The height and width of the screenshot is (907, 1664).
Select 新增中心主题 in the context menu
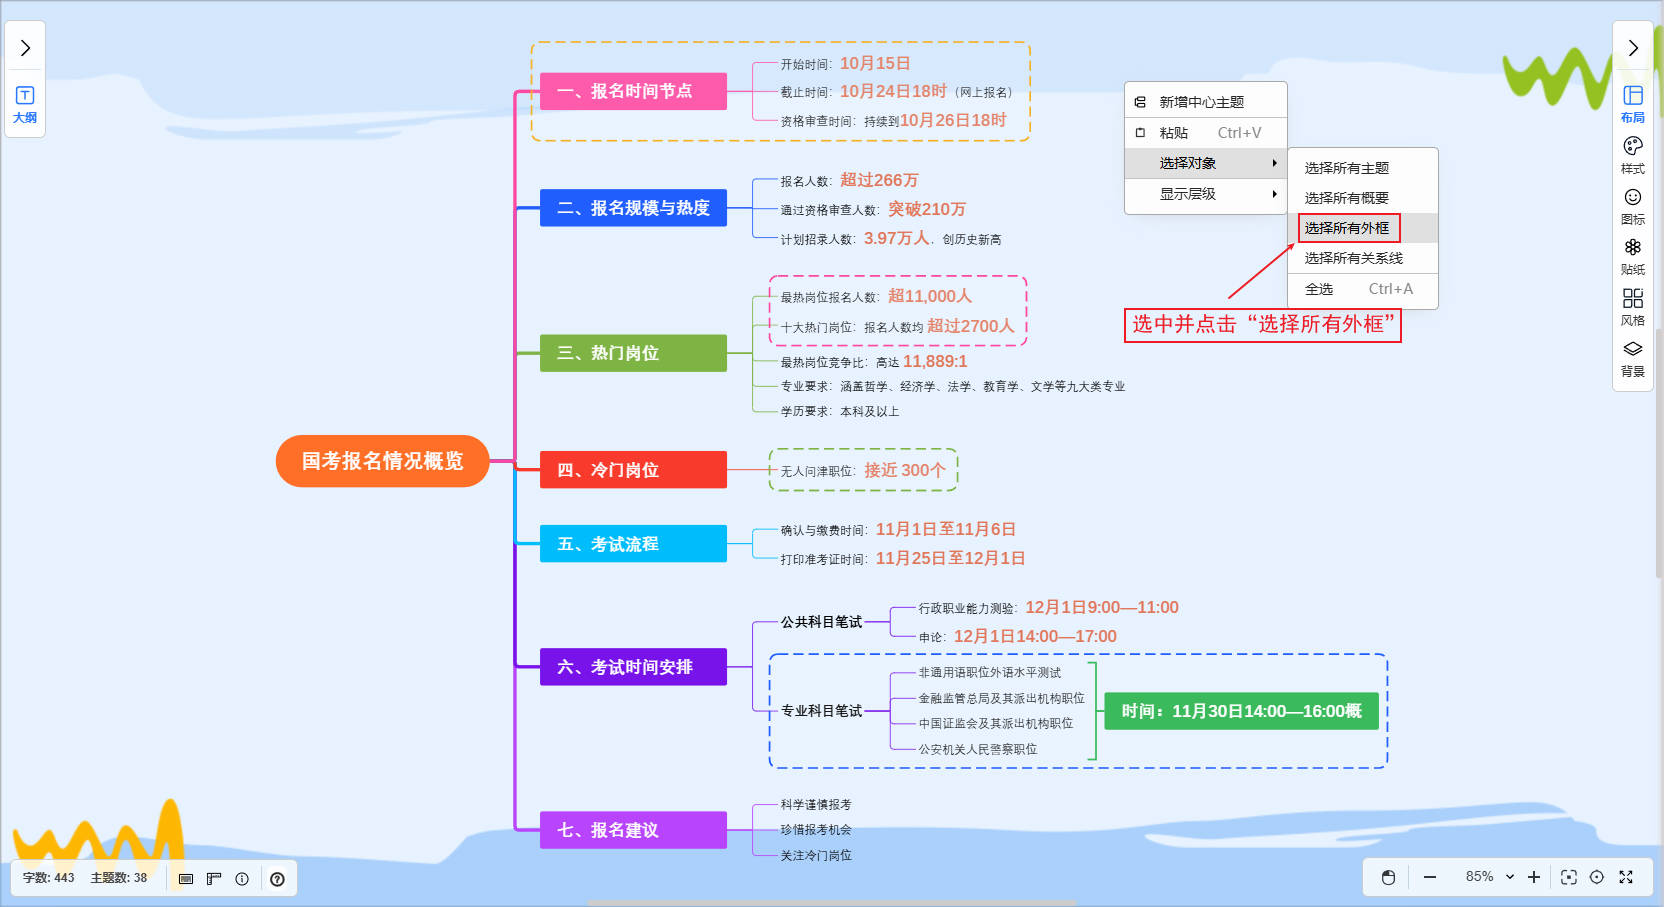[x=1201, y=102]
